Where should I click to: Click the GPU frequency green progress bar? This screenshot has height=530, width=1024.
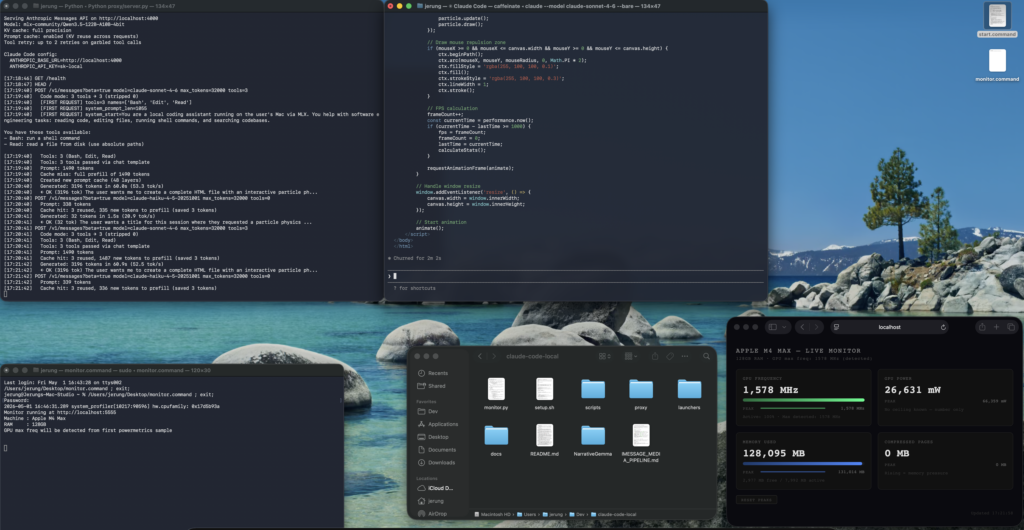coord(803,399)
